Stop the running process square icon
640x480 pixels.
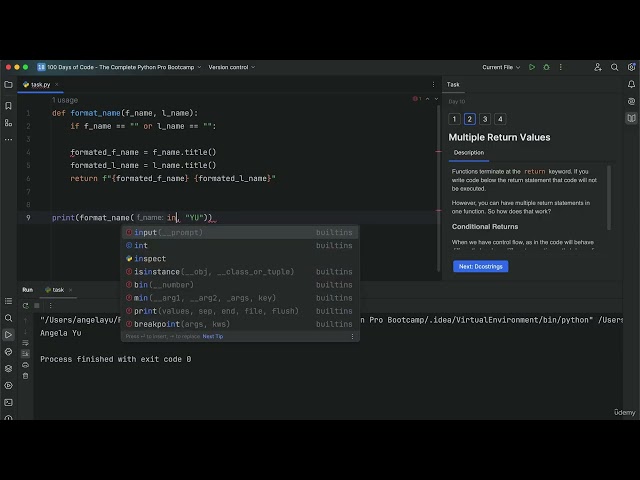pyautogui.click(x=37, y=305)
